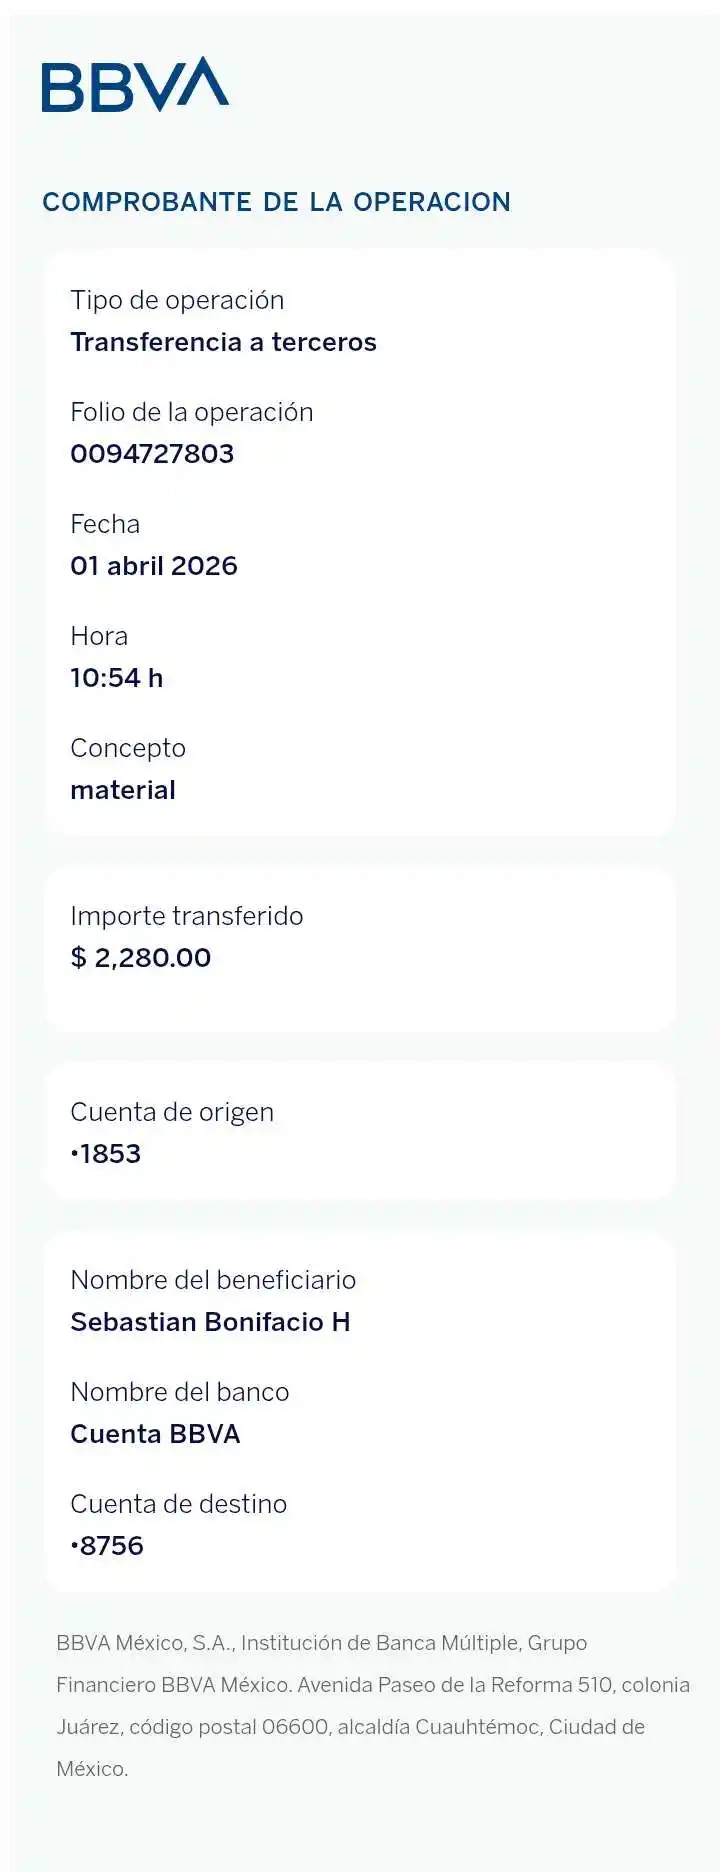Click the Cuenta de destino label
721x1872 pixels.
click(x=178, y=1504)
